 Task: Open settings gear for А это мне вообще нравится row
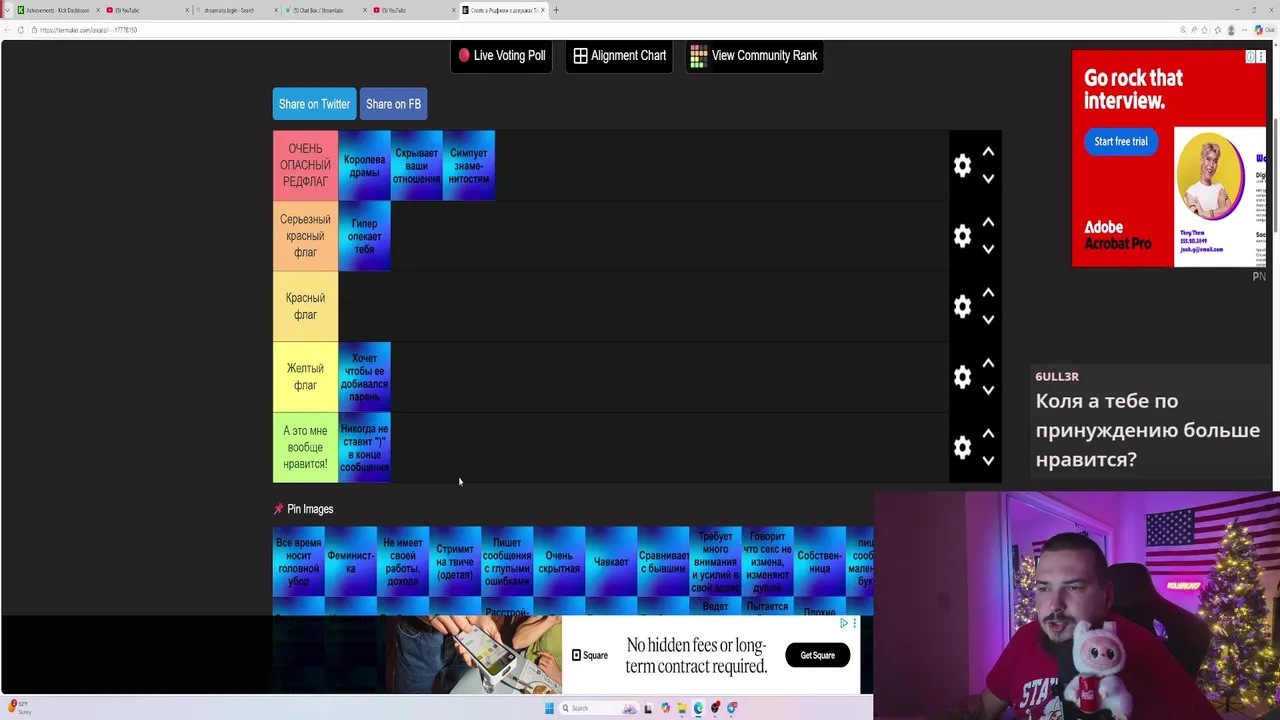pyautogui.click(x=962, y=447)
